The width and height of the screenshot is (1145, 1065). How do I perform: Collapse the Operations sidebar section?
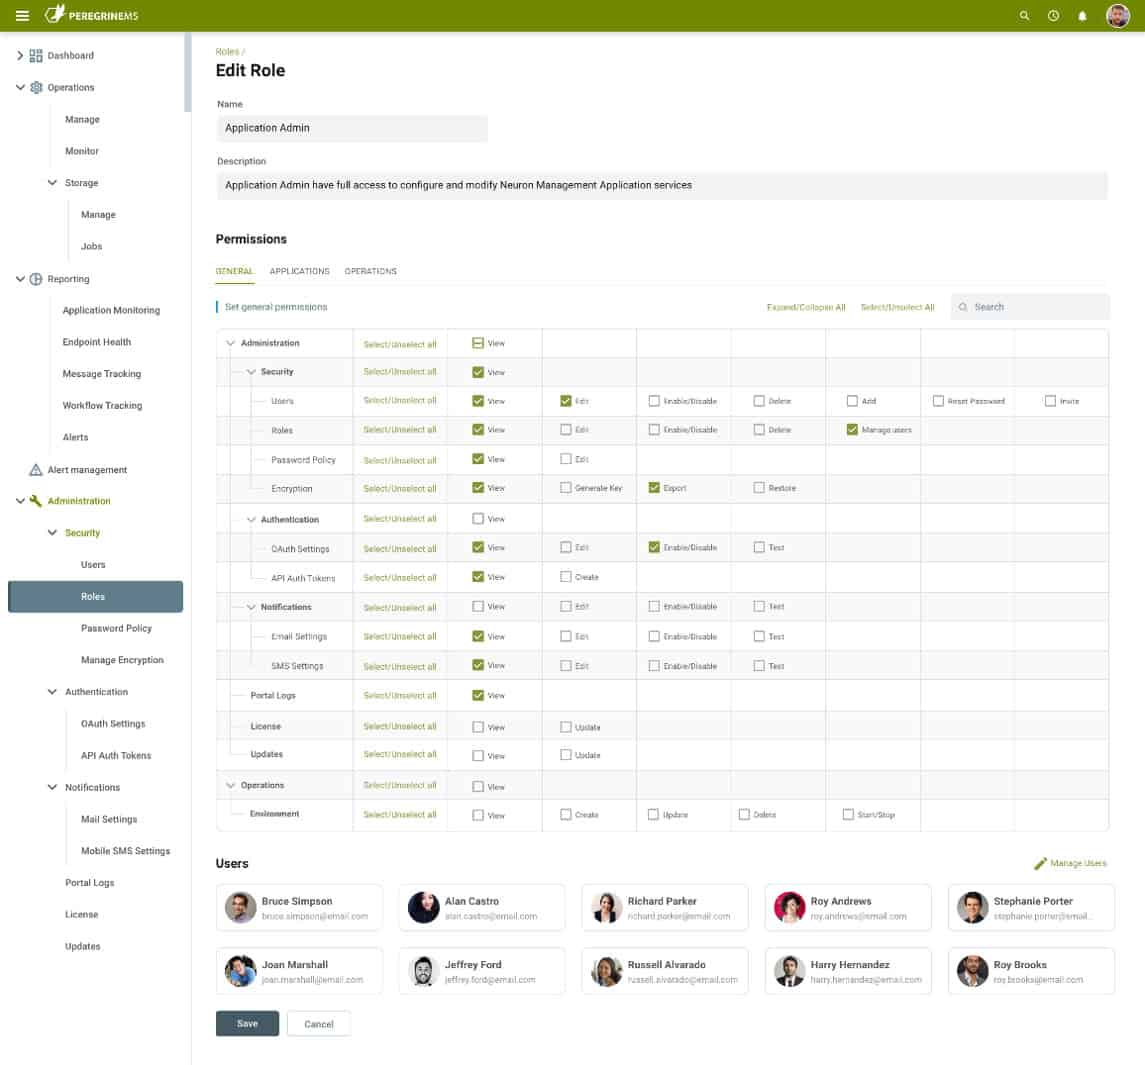[x=20, y=87]
